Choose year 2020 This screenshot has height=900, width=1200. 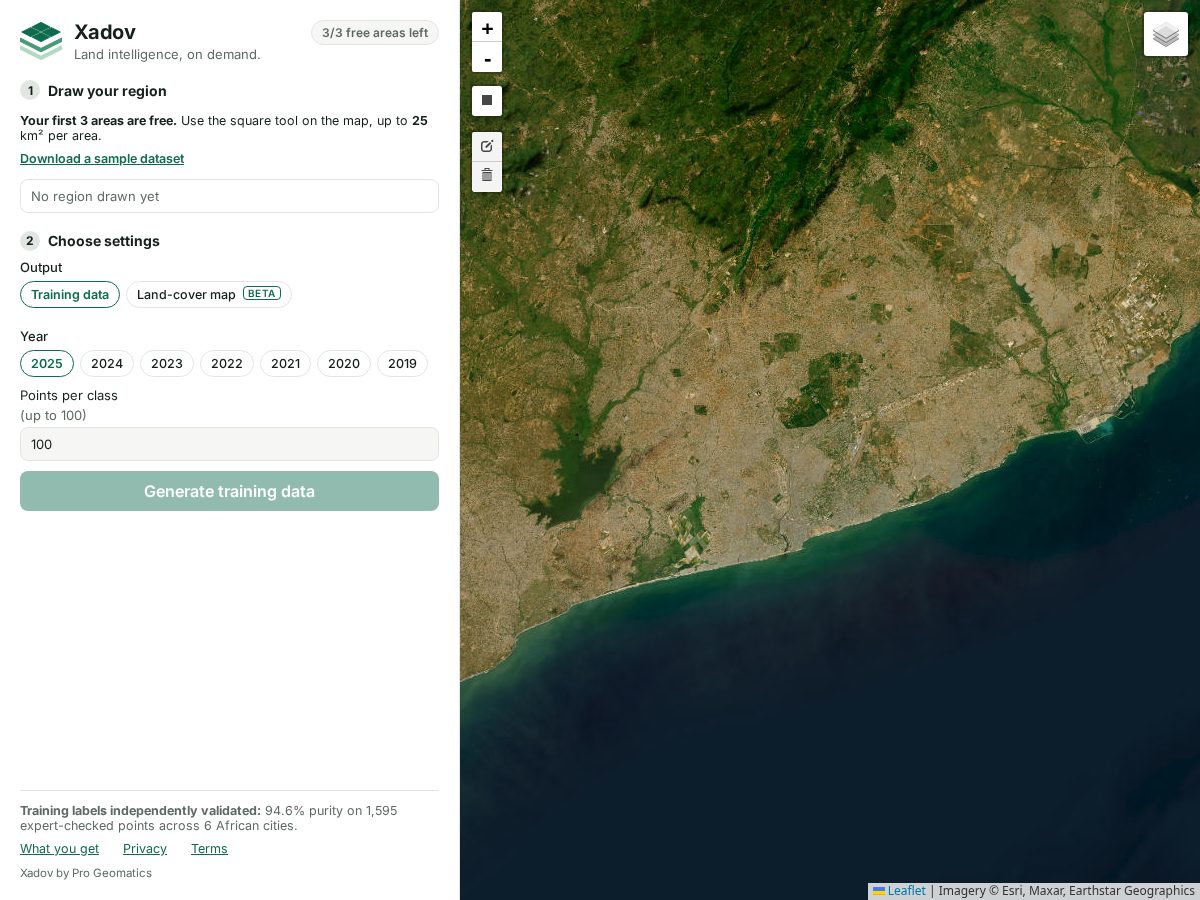tap(344, 364)
